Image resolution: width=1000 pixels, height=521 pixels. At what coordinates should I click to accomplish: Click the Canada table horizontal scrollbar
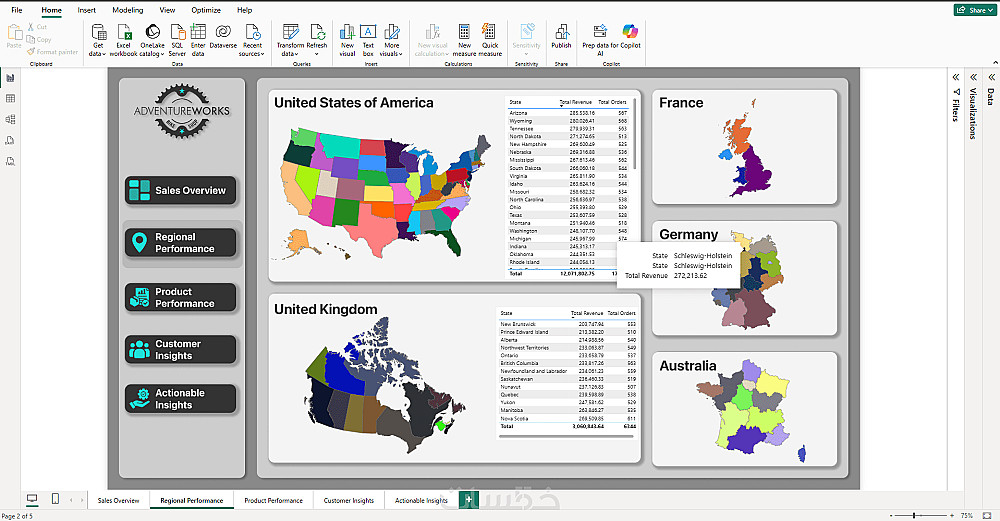tap(566, 437)
